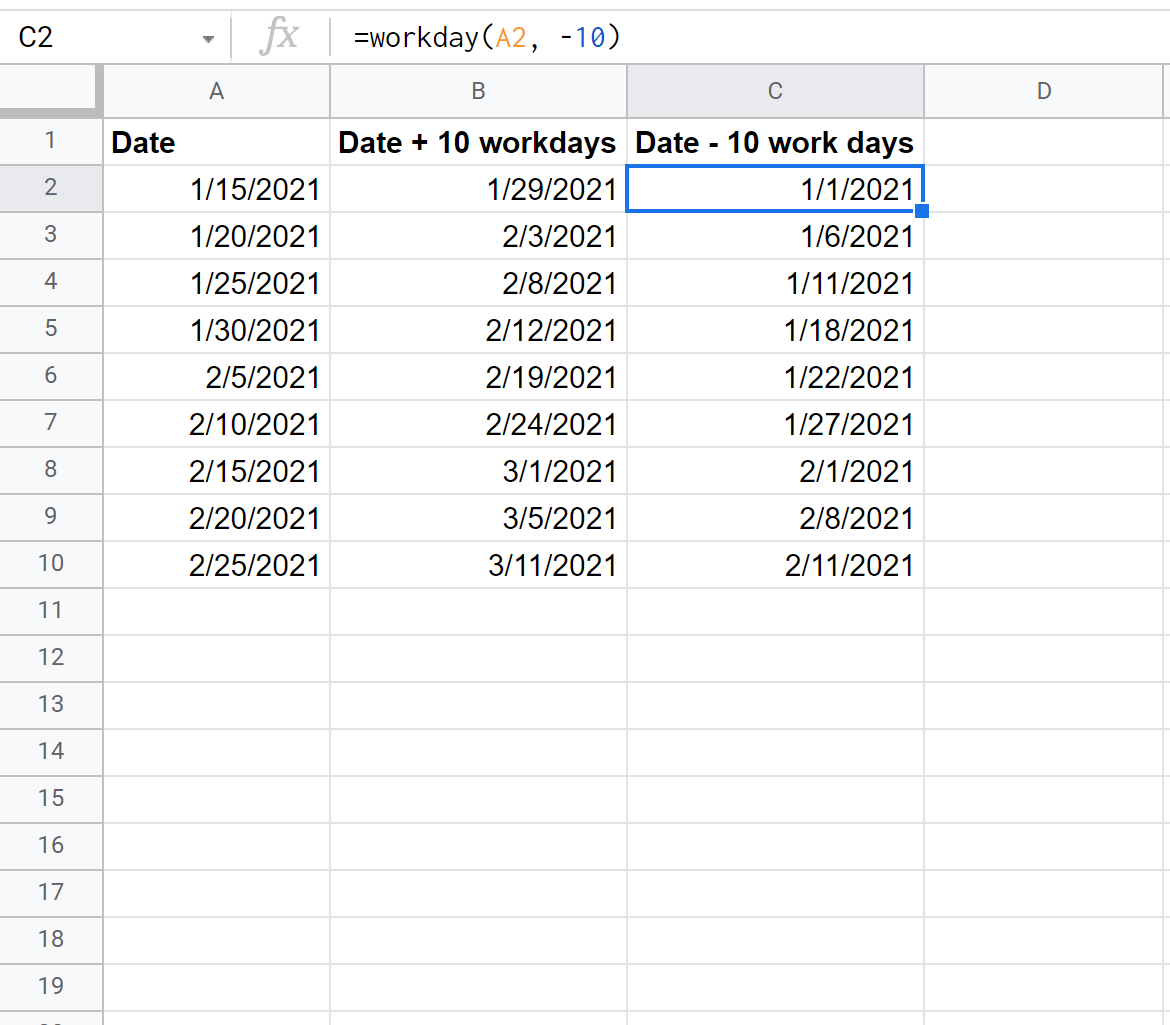The image size is (1170, 1025).
Task: Click the fx function icon
Action: pyautogui.click(x=278, y=38)
